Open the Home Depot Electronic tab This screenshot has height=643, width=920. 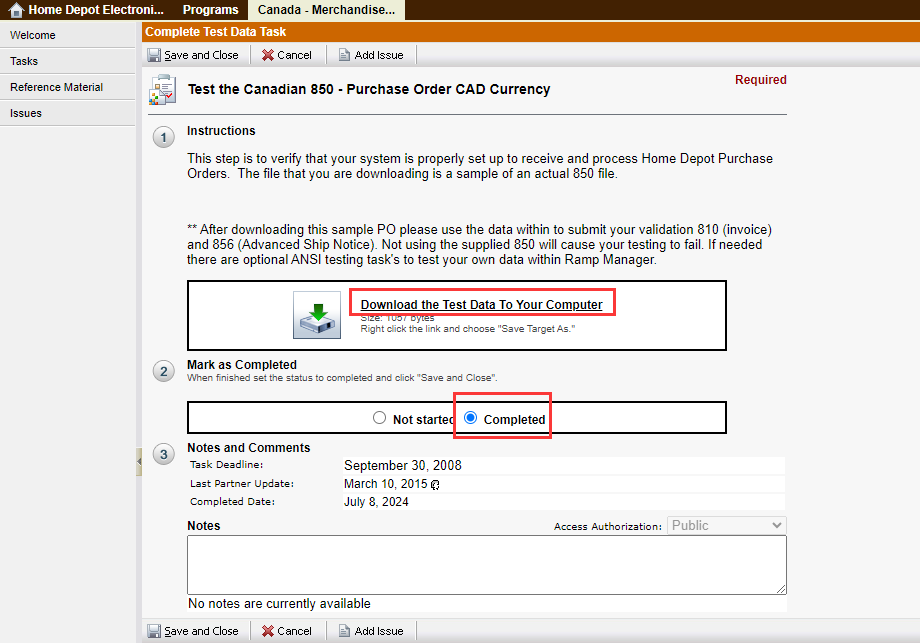(x=96, y=10)
